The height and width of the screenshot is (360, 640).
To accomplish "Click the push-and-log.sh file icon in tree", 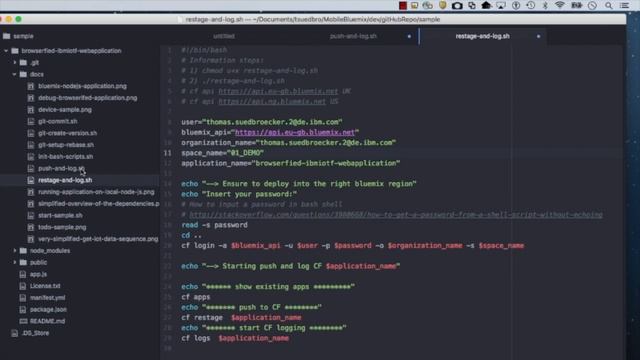I will point(31,168).
